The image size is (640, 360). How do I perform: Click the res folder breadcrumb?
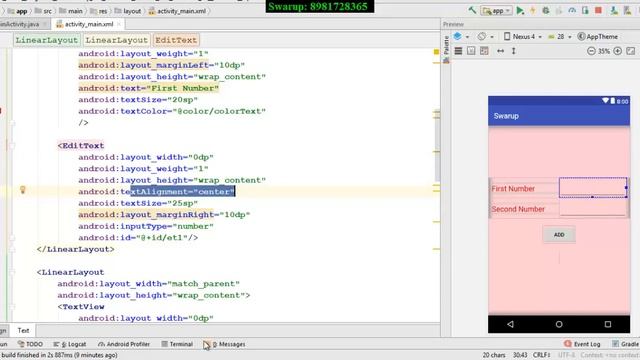pyautogui.click(x=99, y=11)
